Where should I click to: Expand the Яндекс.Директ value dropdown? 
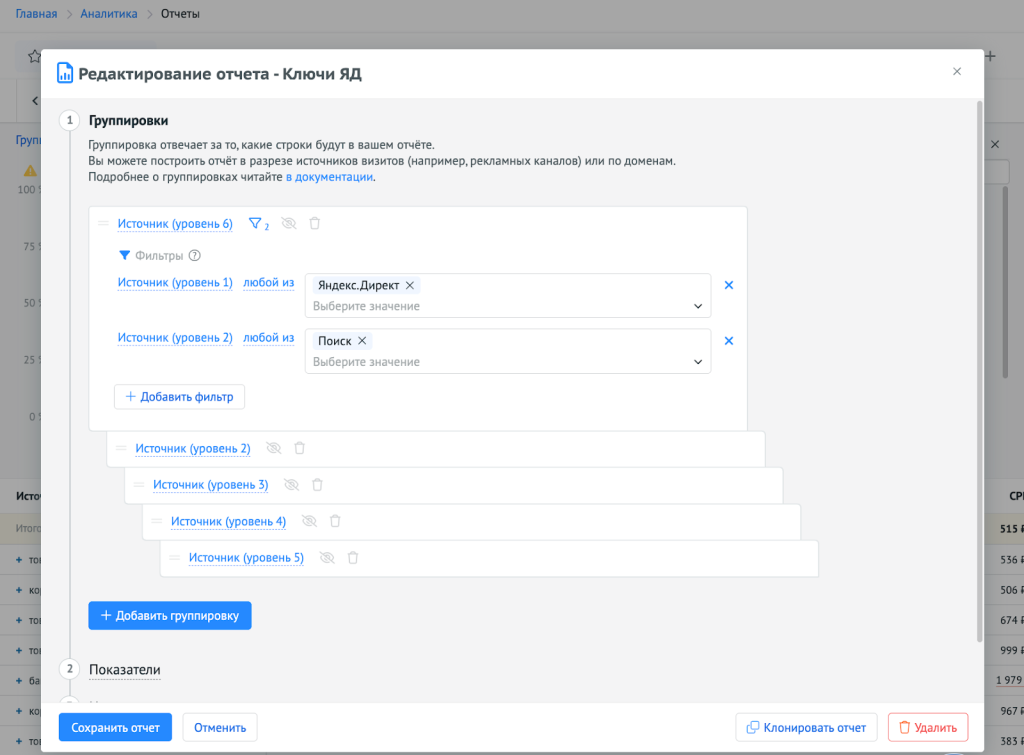point(698,306)
